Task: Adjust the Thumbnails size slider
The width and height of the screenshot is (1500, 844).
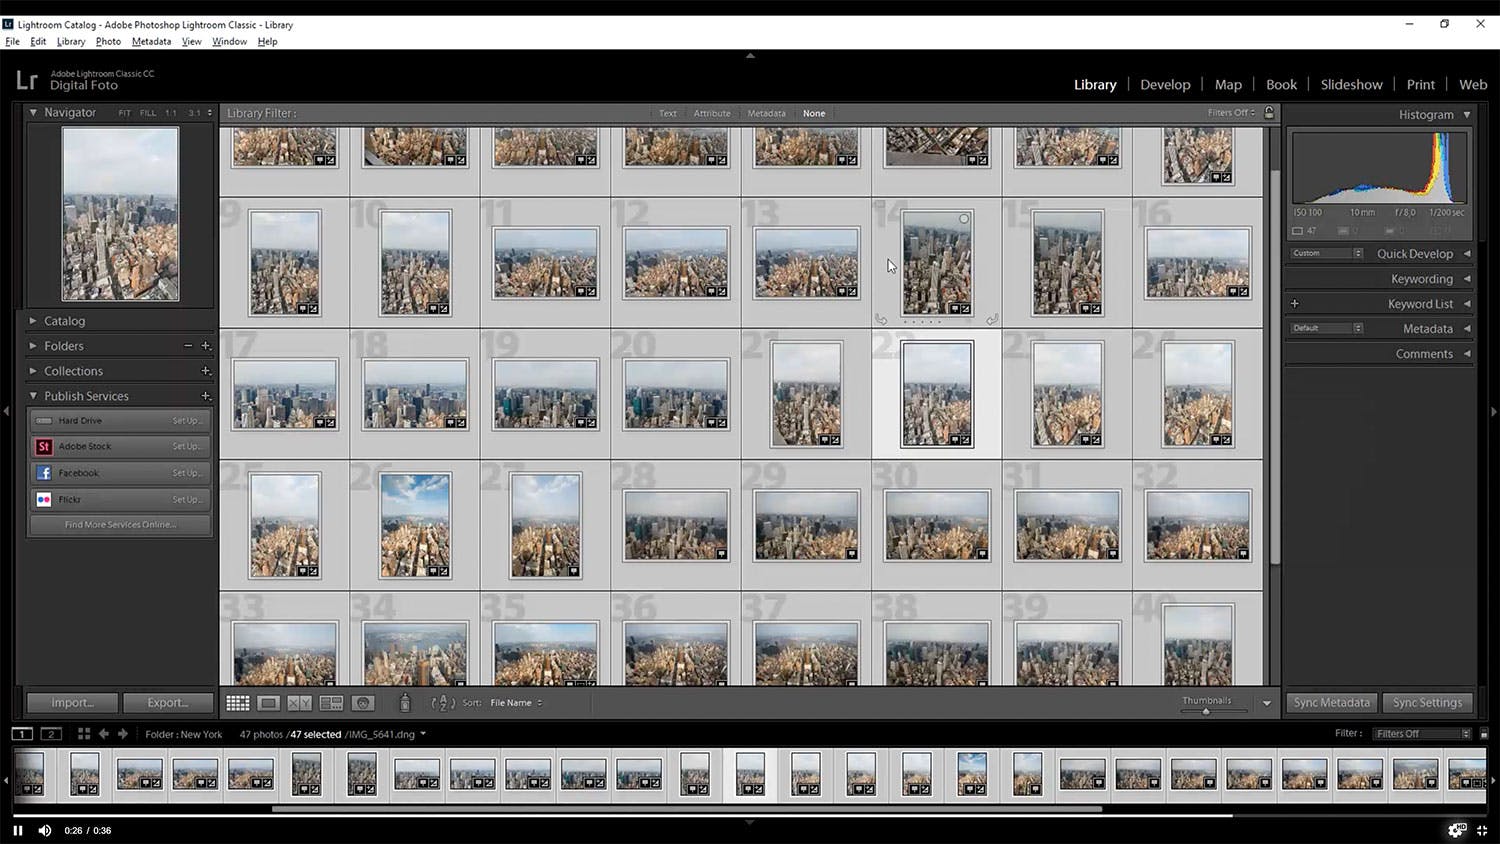Action: pos(1206,711)
